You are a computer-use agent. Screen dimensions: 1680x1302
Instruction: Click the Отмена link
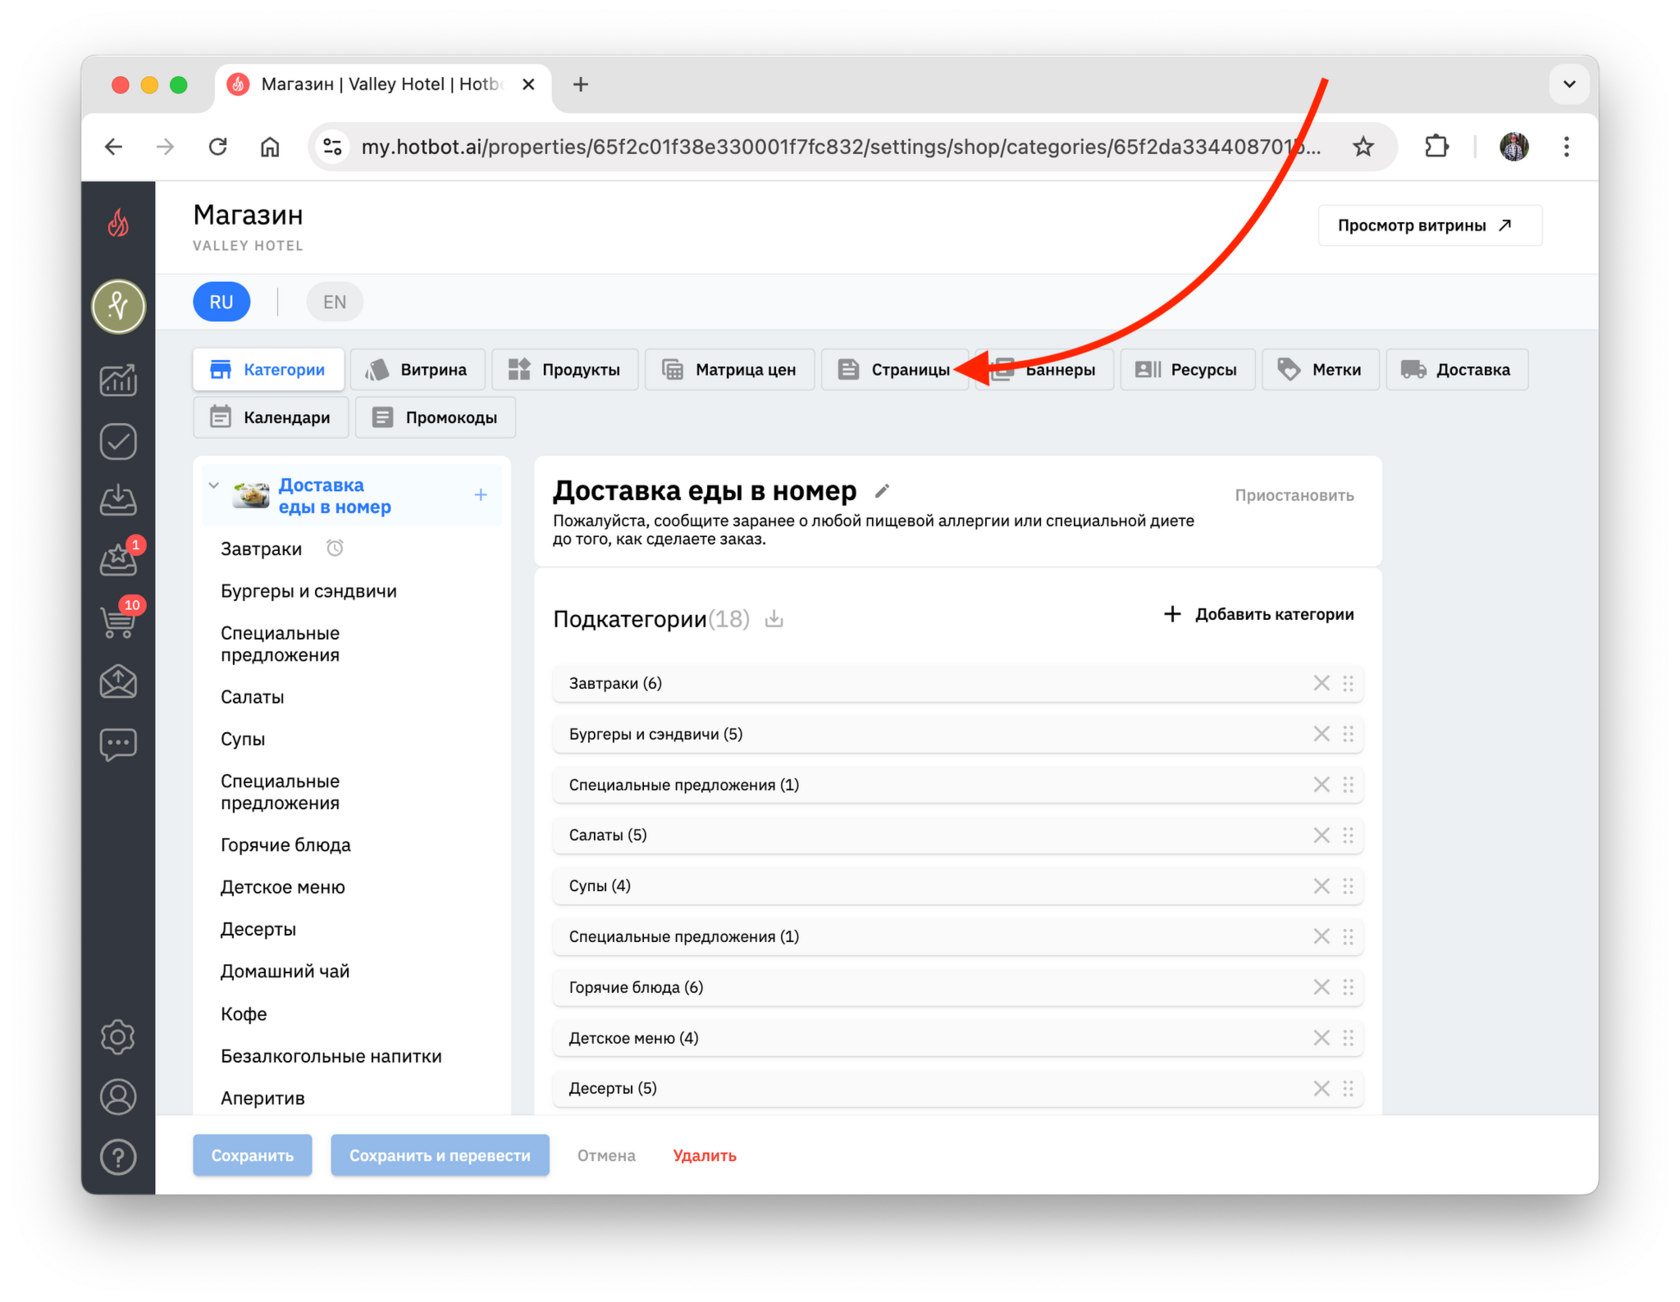click(606, 1155)
